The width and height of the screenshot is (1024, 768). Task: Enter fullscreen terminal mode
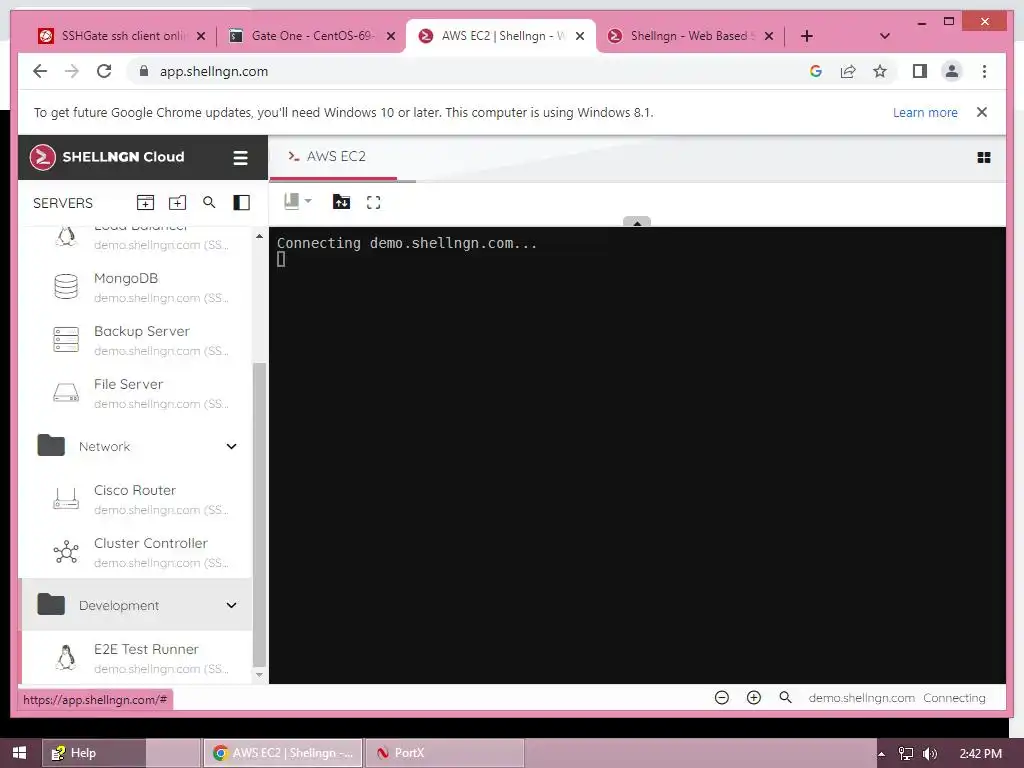(374, 202)
